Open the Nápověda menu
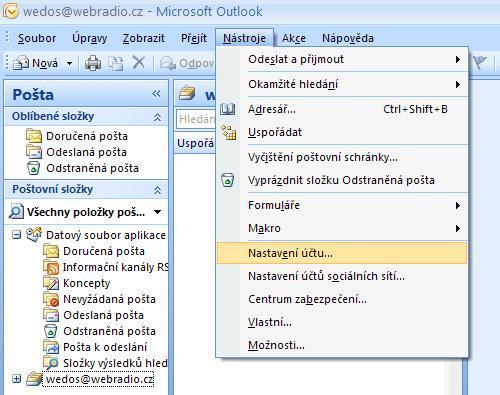Screen dimensions: 500x395 tap(347, 38)
